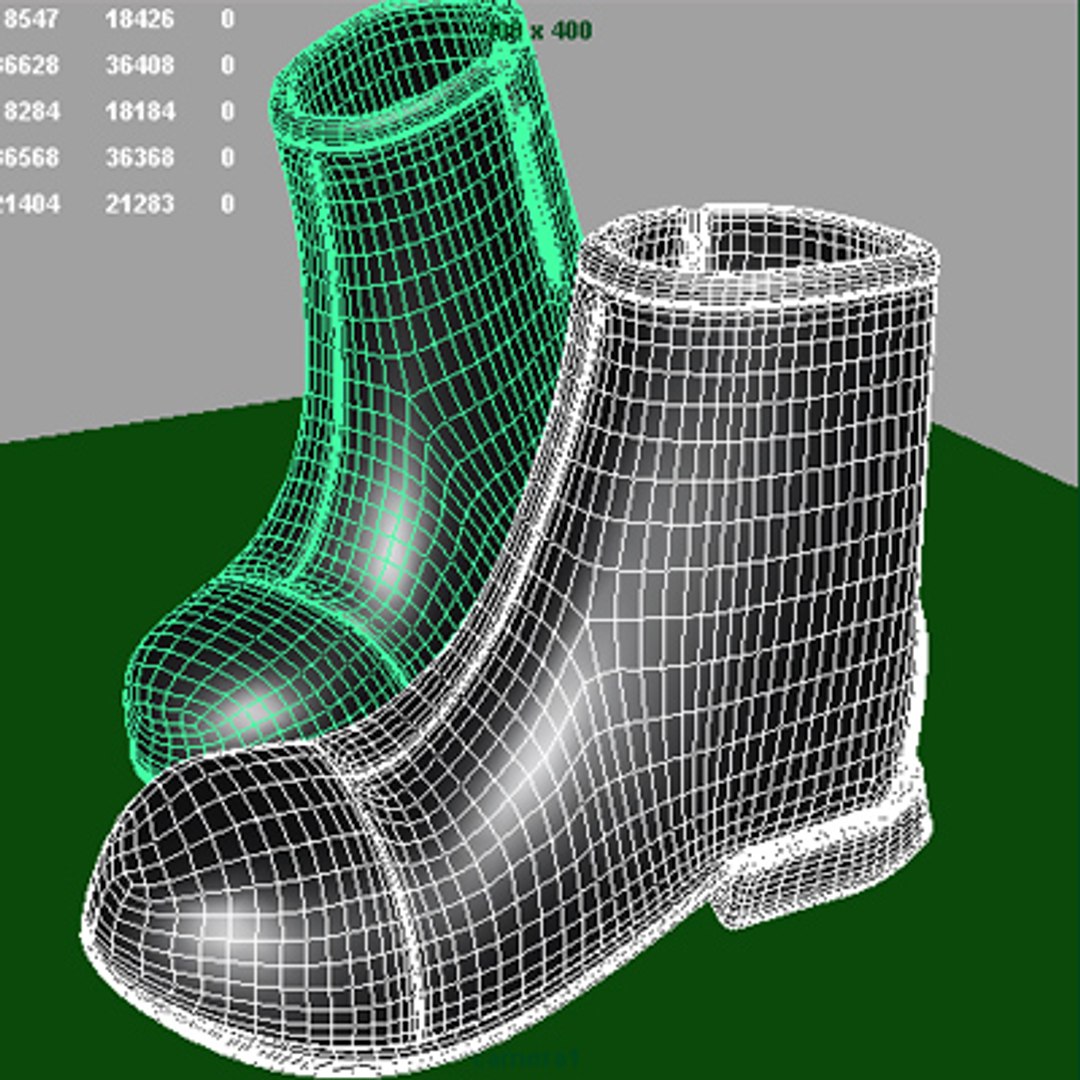Click the readout value 8284

pos(32,111)
